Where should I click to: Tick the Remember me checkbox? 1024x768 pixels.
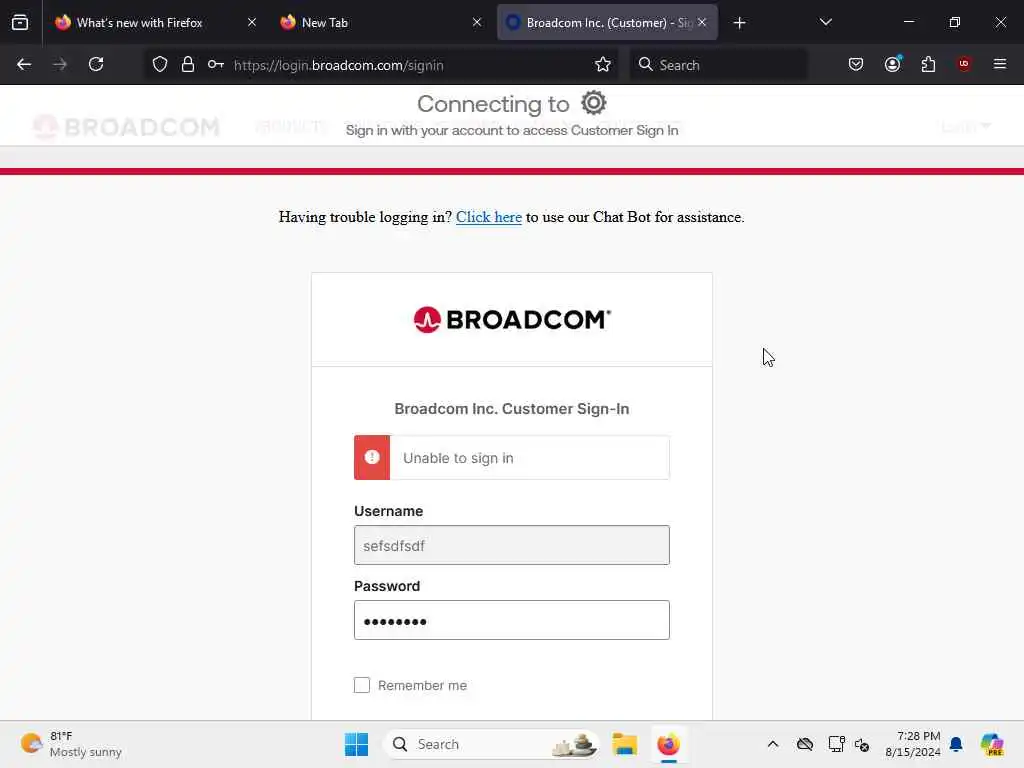pos(362,685)
